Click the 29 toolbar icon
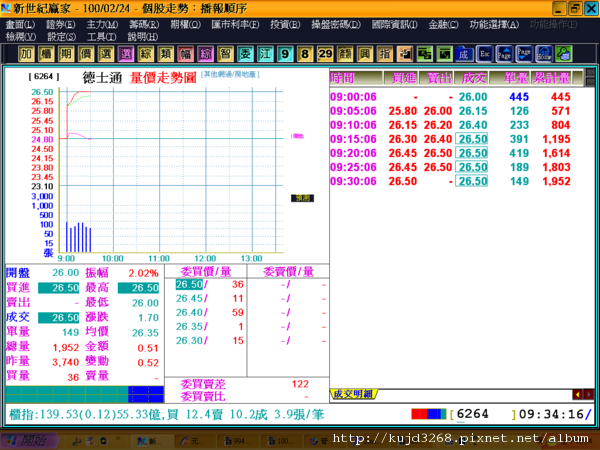 pyautogui.click(x=325, y=54)
